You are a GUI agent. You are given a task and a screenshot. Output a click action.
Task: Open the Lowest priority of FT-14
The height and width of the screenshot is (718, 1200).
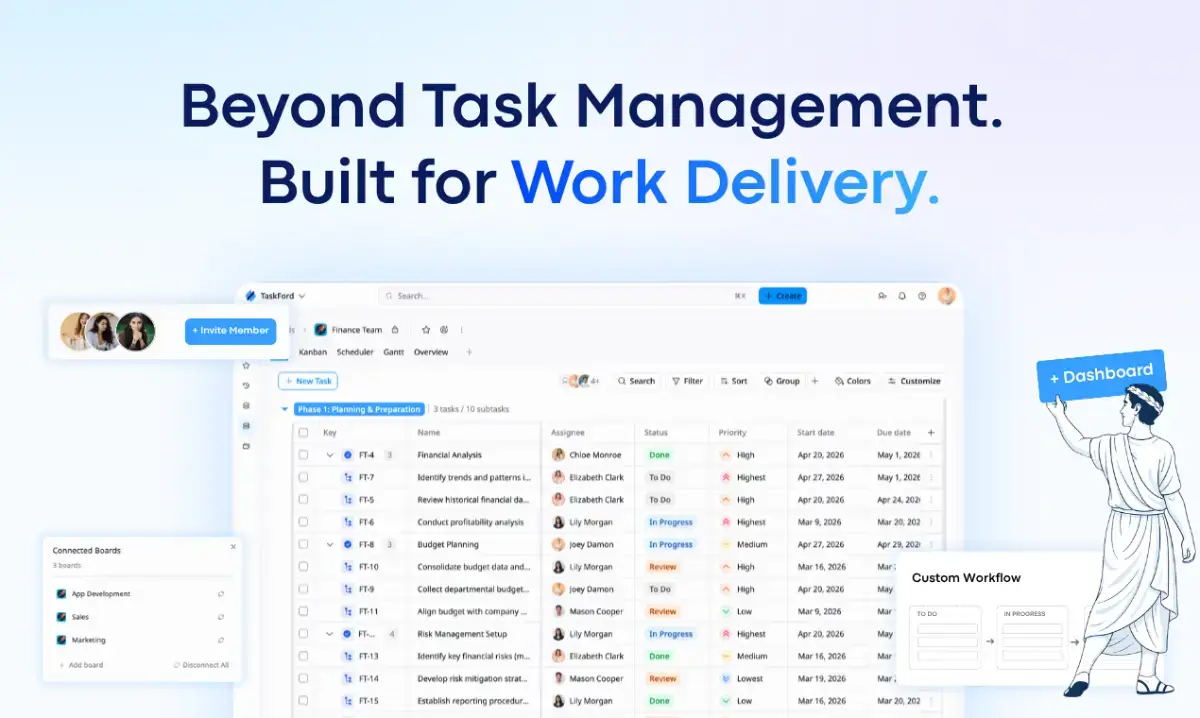(x=743, y=679)
